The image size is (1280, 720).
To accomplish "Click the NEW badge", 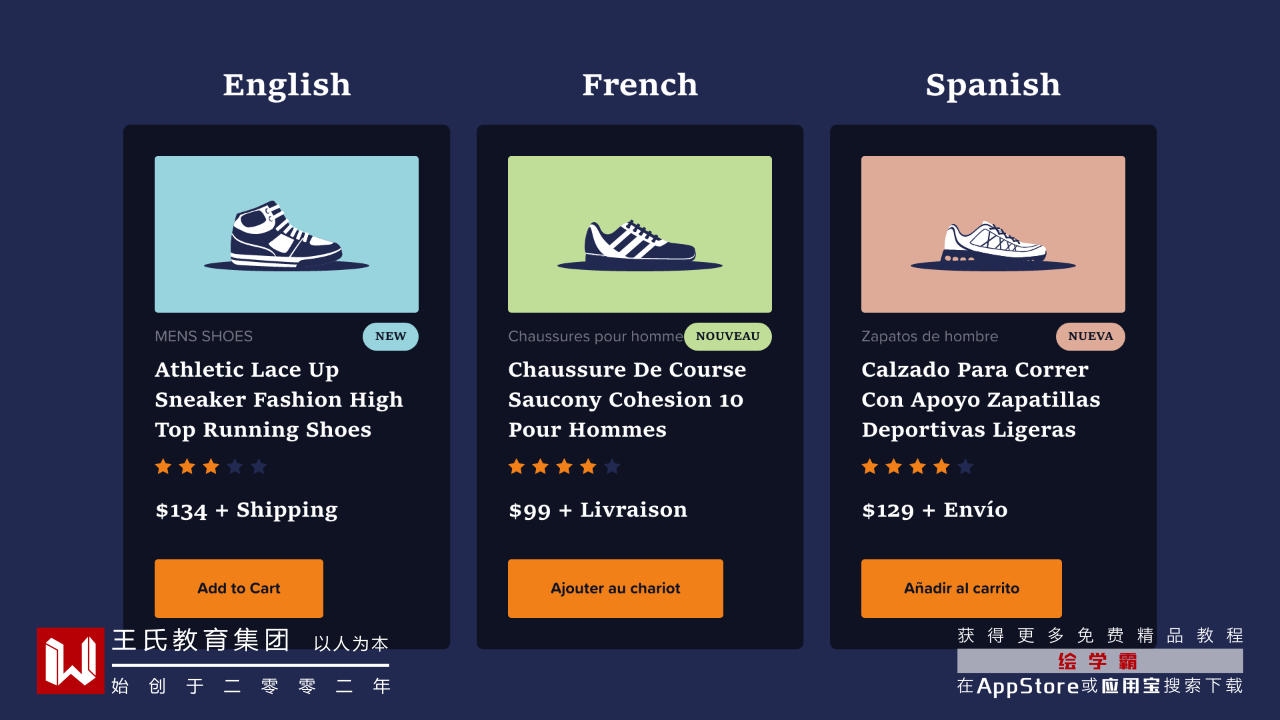I will (x=390, y=336).
